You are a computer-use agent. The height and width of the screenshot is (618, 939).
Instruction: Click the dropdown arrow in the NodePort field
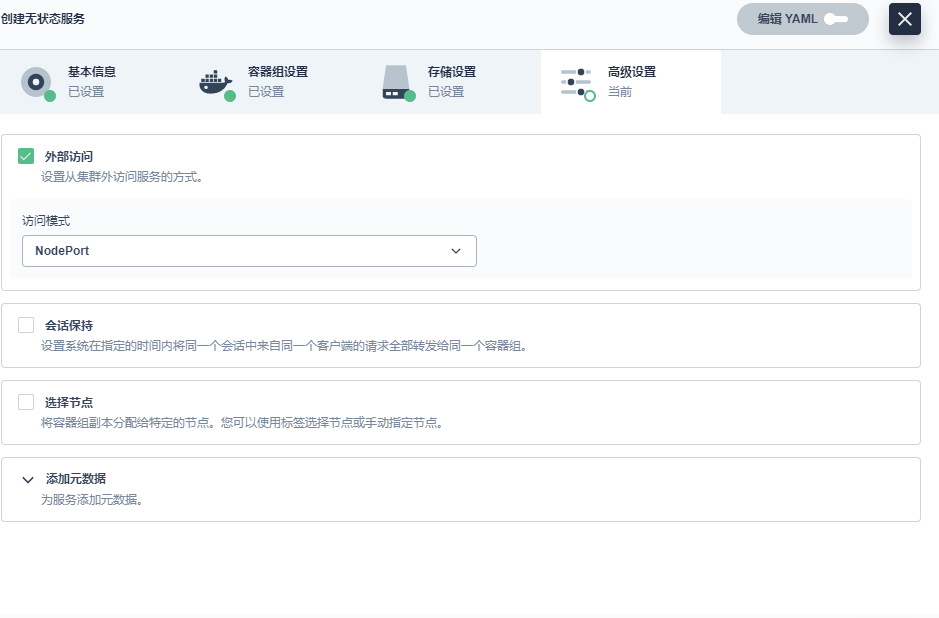tap(456, 251)
